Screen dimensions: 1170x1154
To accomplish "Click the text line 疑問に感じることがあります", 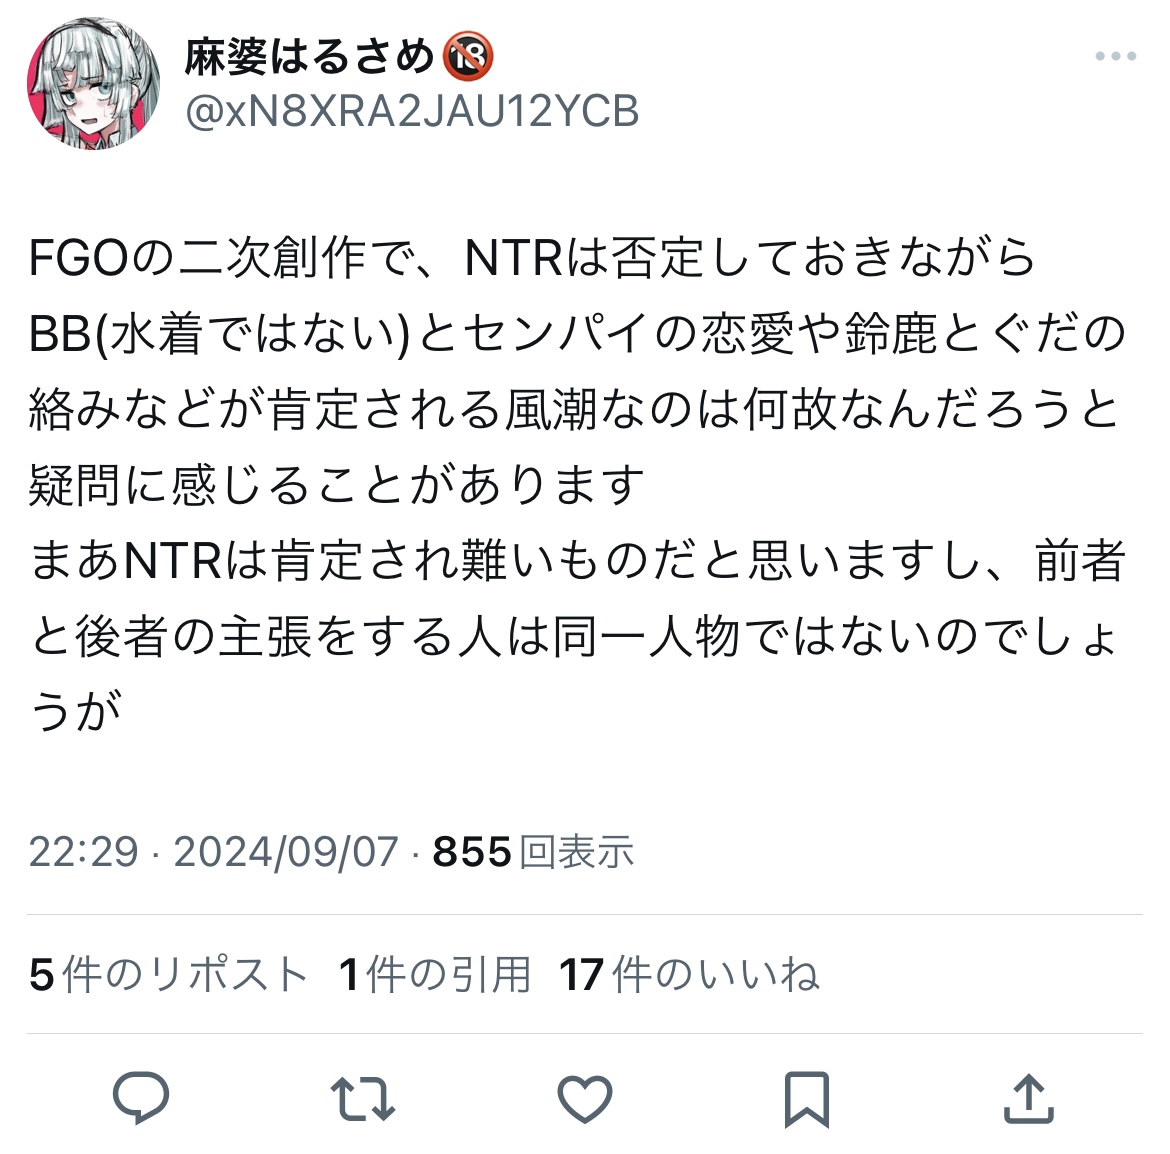I will [336, 485].
